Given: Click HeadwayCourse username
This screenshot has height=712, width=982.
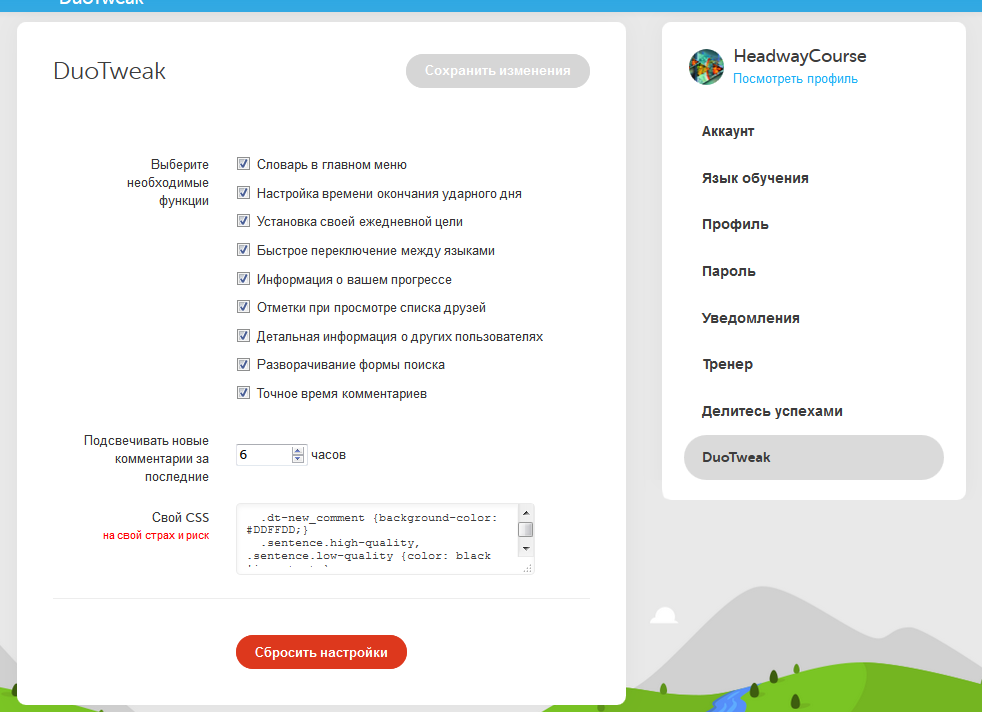Looking at the screenshot, I should point(800,56).
